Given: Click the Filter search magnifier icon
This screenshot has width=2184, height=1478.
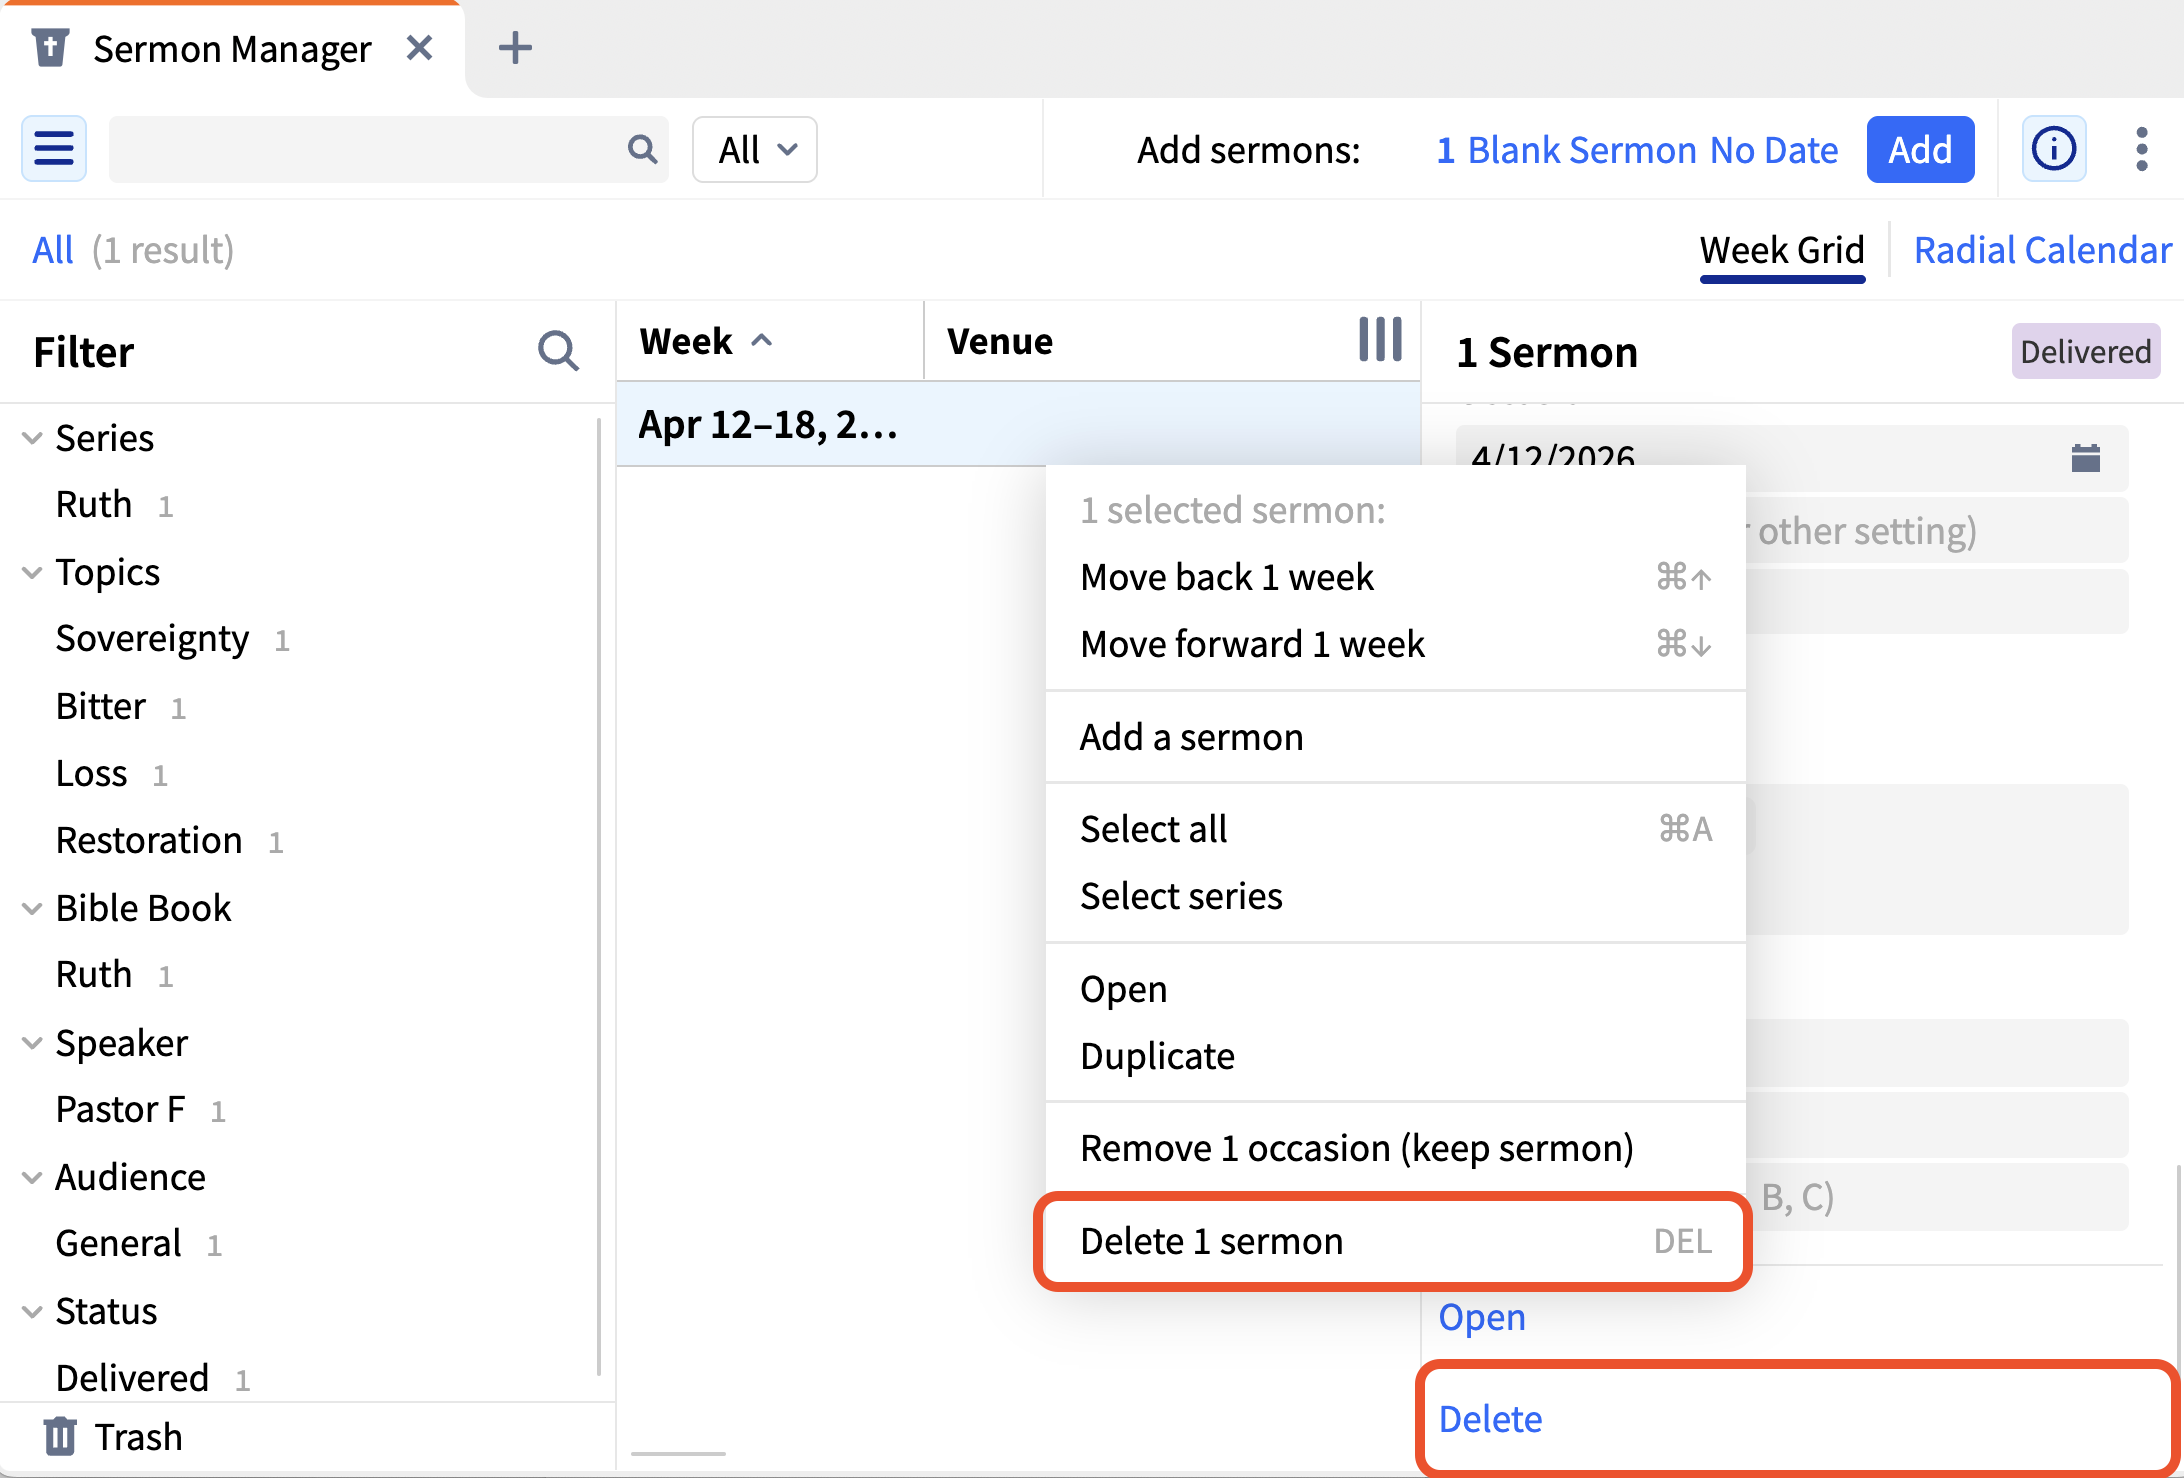Looking at the screenshot, I should (558, 352).
